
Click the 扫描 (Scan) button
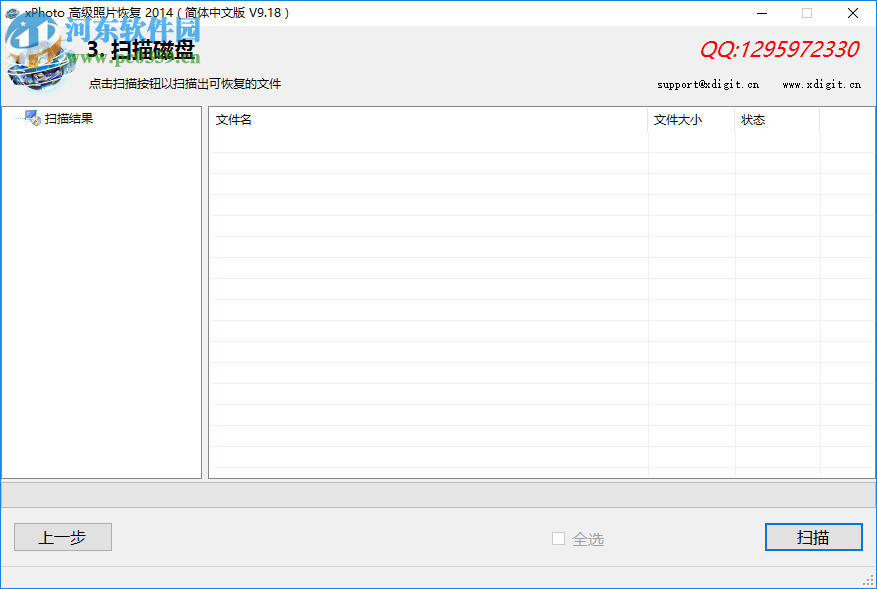[x=813, y=537]
